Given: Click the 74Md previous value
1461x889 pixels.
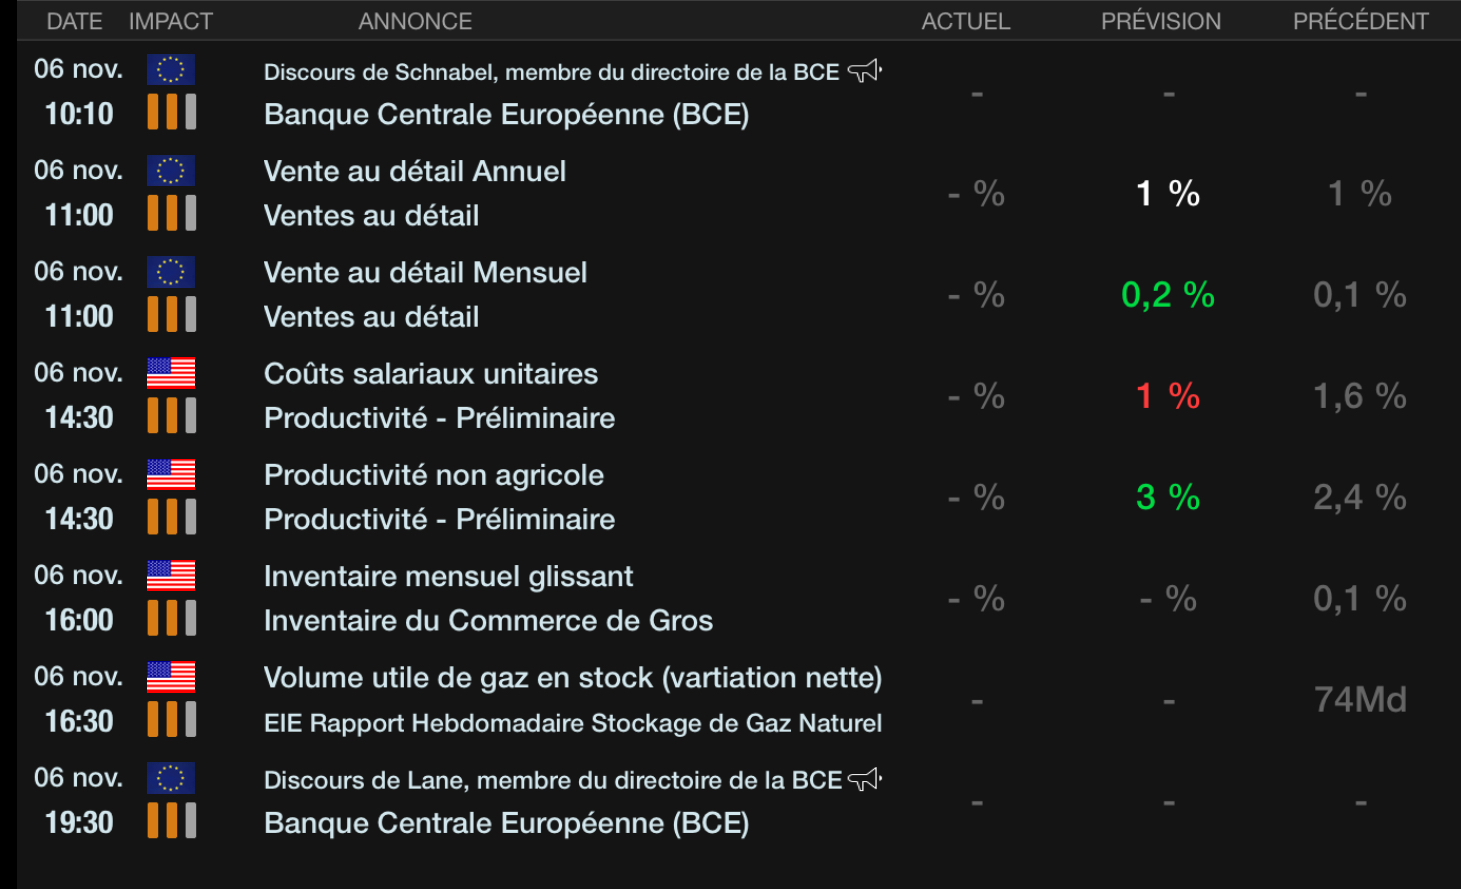Looking at the screenshot, I should pyautogui.click(x=1359, y=699).
